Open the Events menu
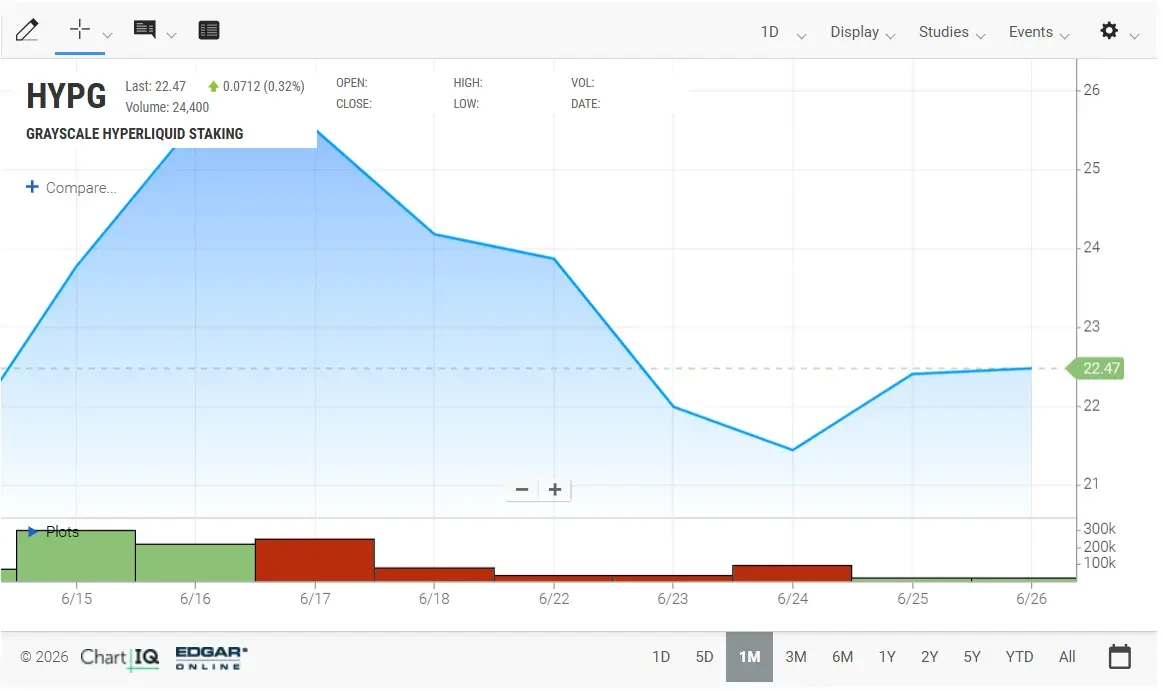This screenshot has height=691, width=1163. [x=1038, y=32]
